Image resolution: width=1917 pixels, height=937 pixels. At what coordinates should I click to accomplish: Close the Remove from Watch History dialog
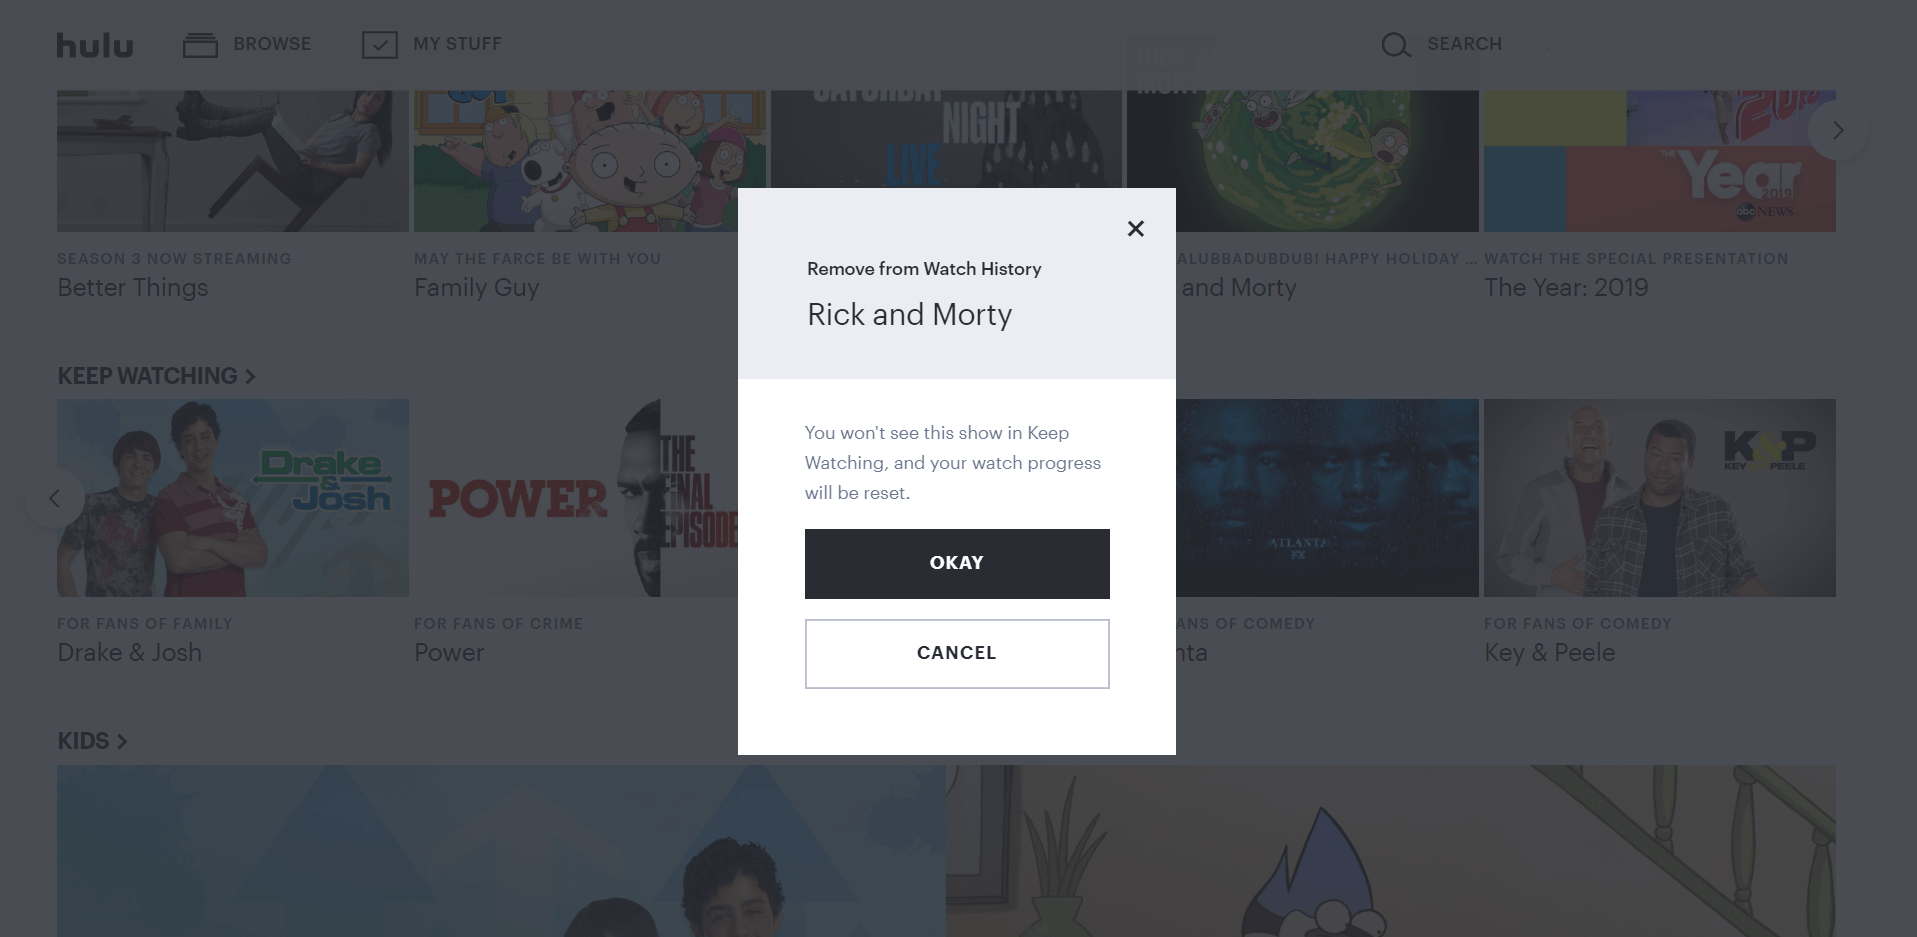[x=1135, y=229]
